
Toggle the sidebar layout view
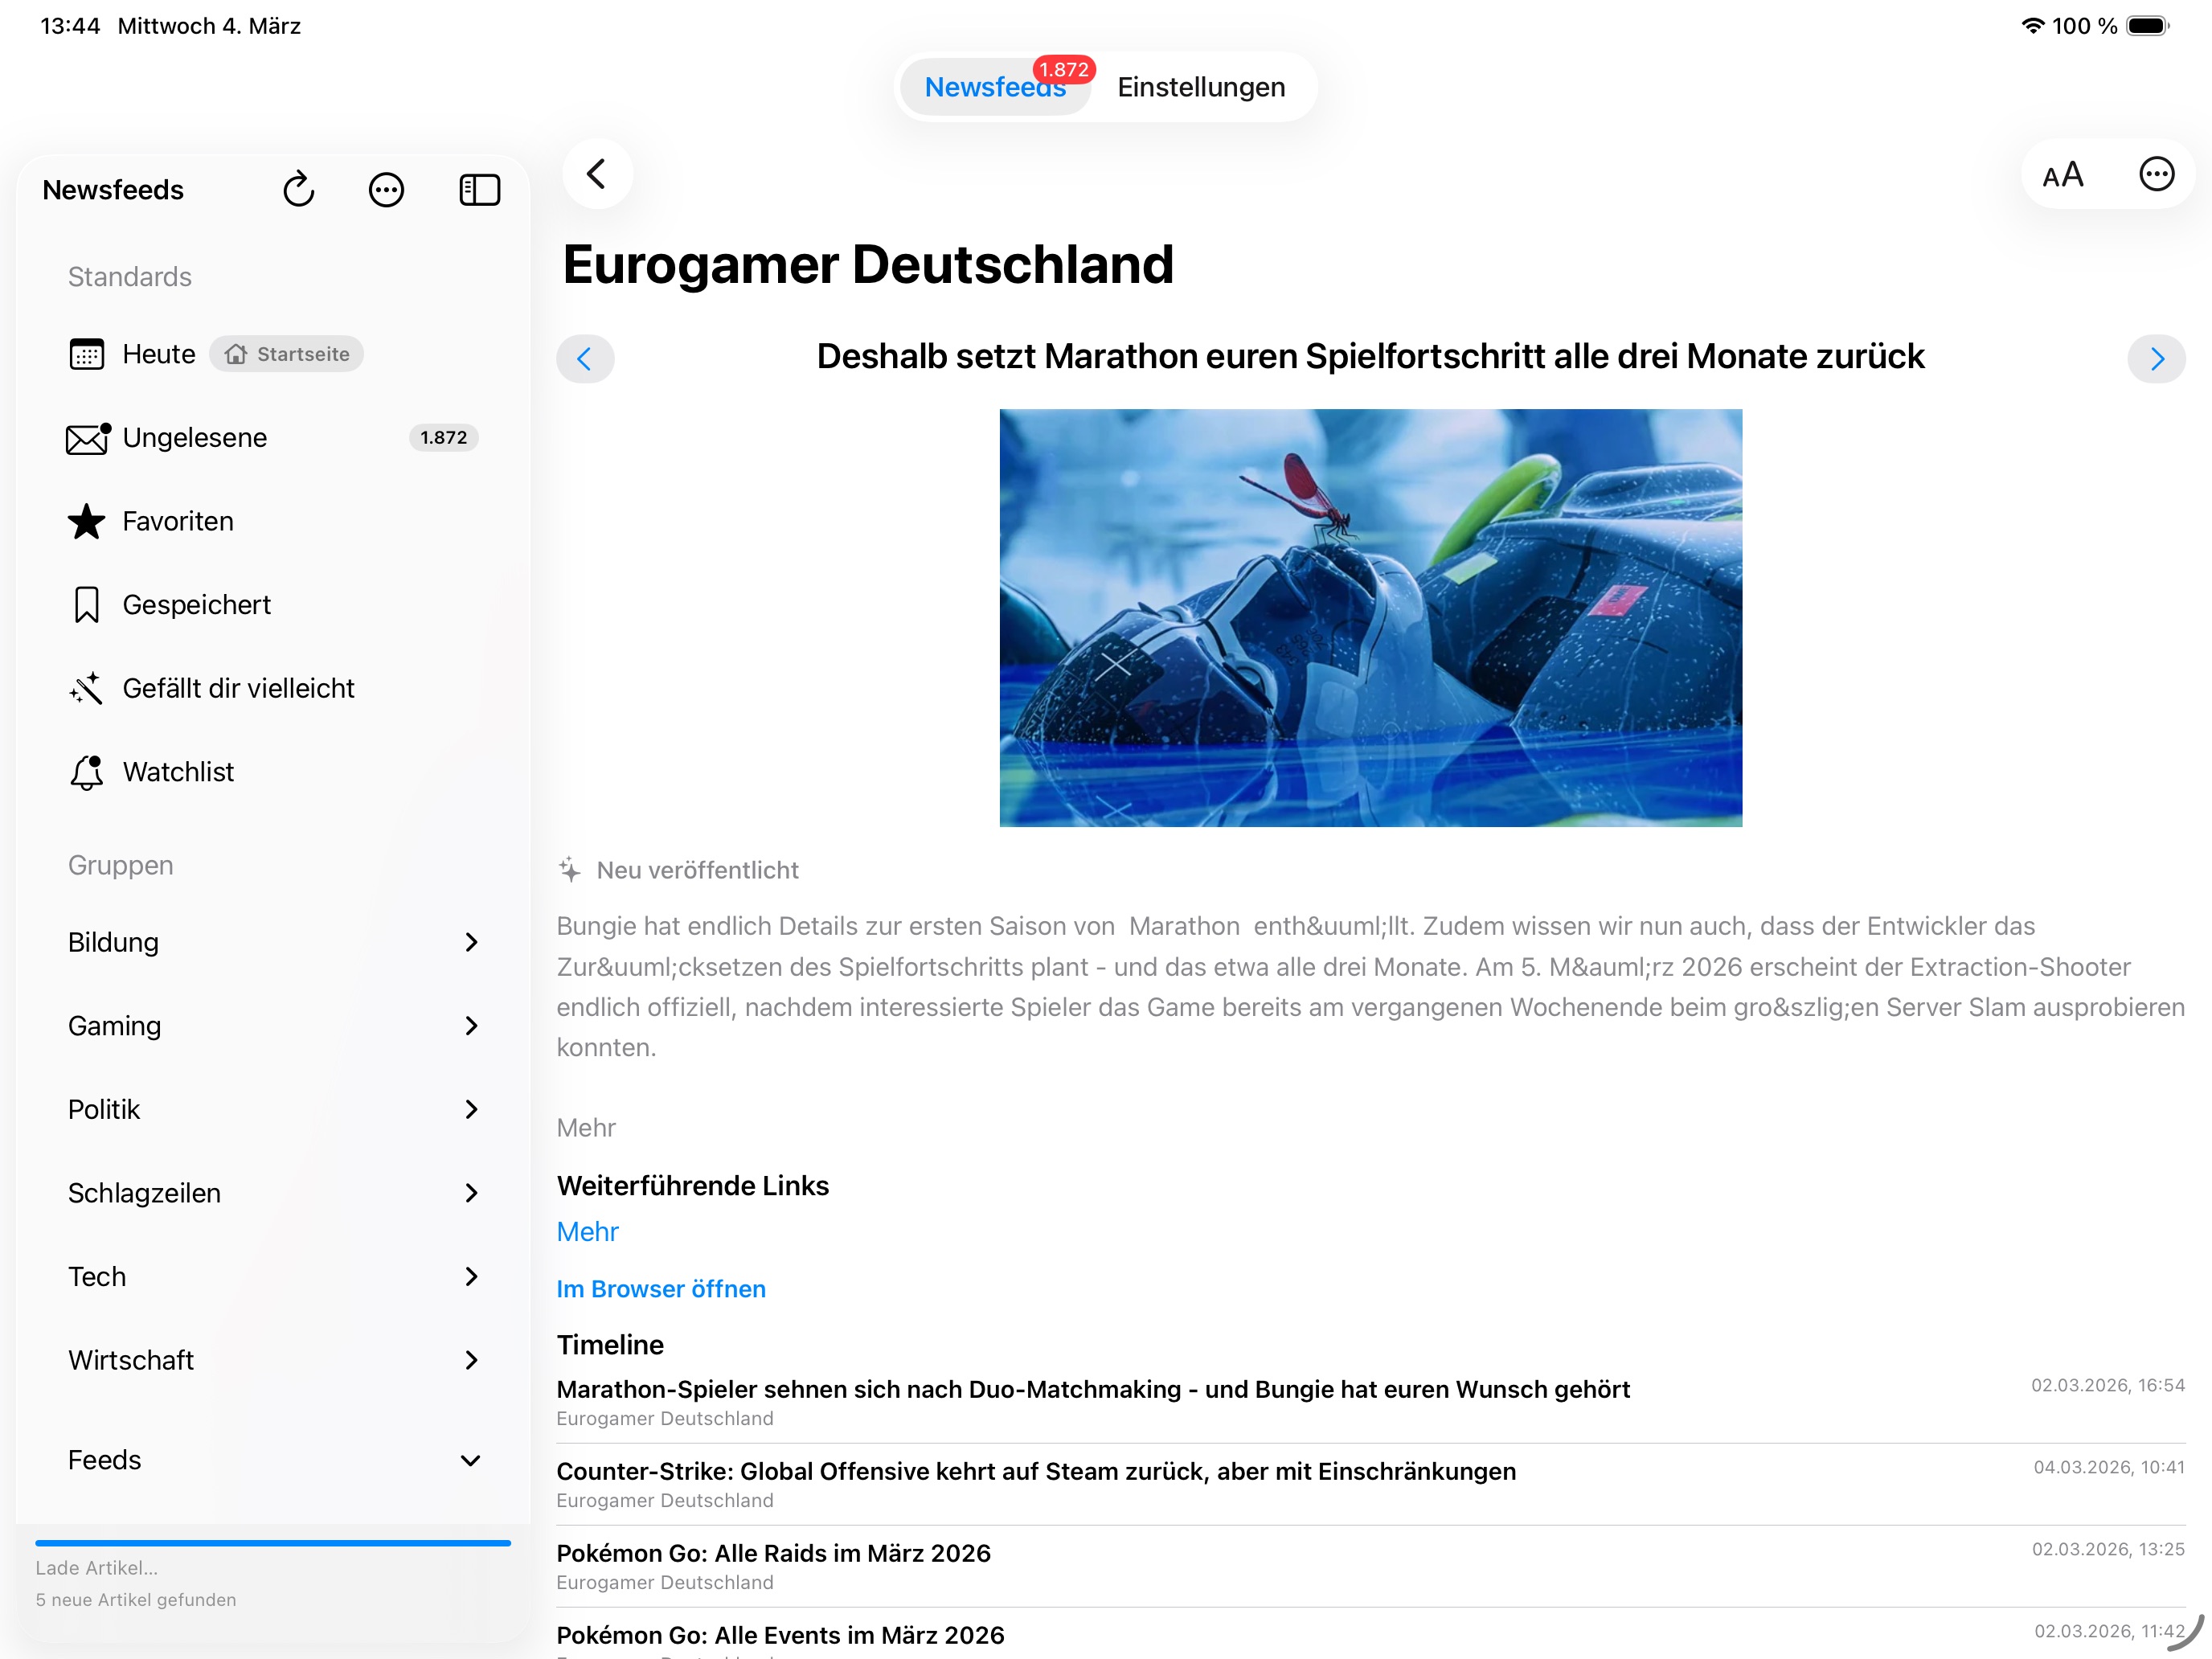click(478, 189)
